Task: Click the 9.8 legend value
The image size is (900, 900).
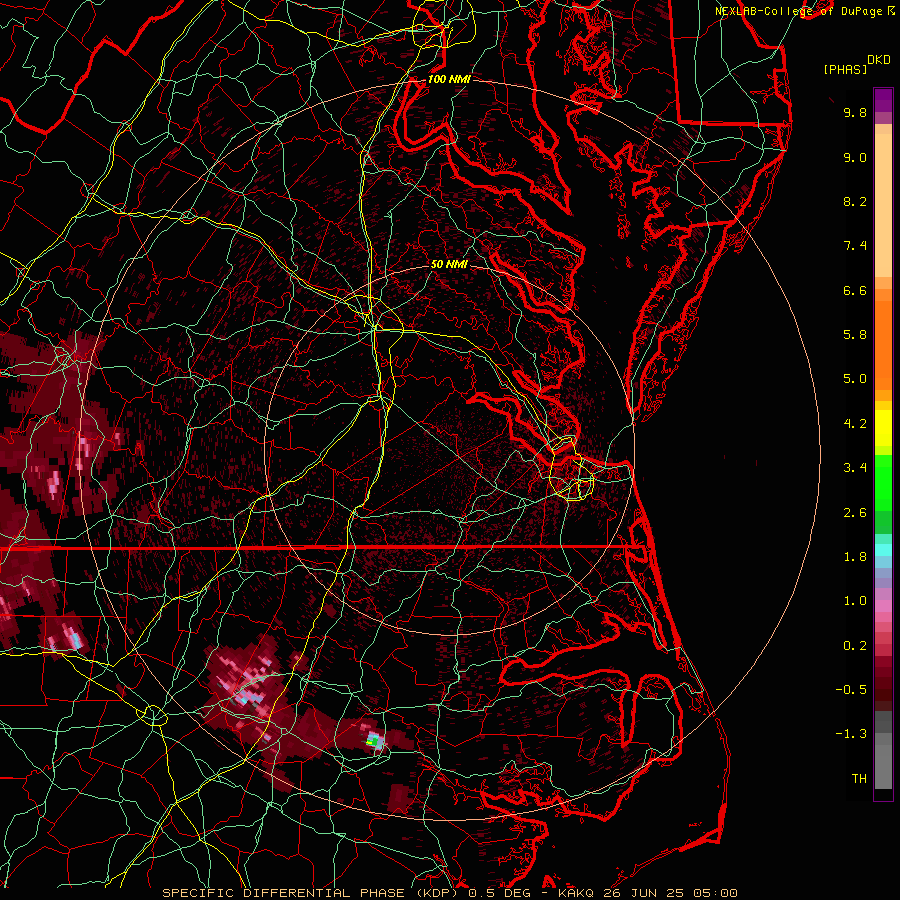Action: point(855,112)
